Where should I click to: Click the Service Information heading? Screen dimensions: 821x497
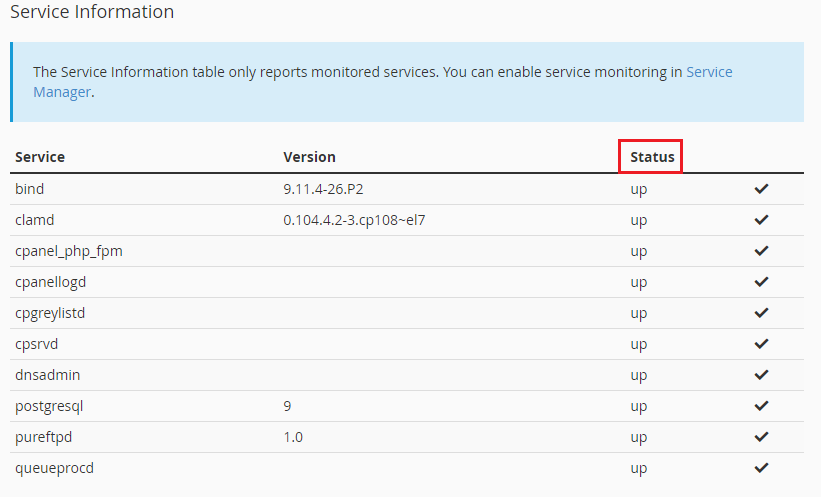point(92,13)
